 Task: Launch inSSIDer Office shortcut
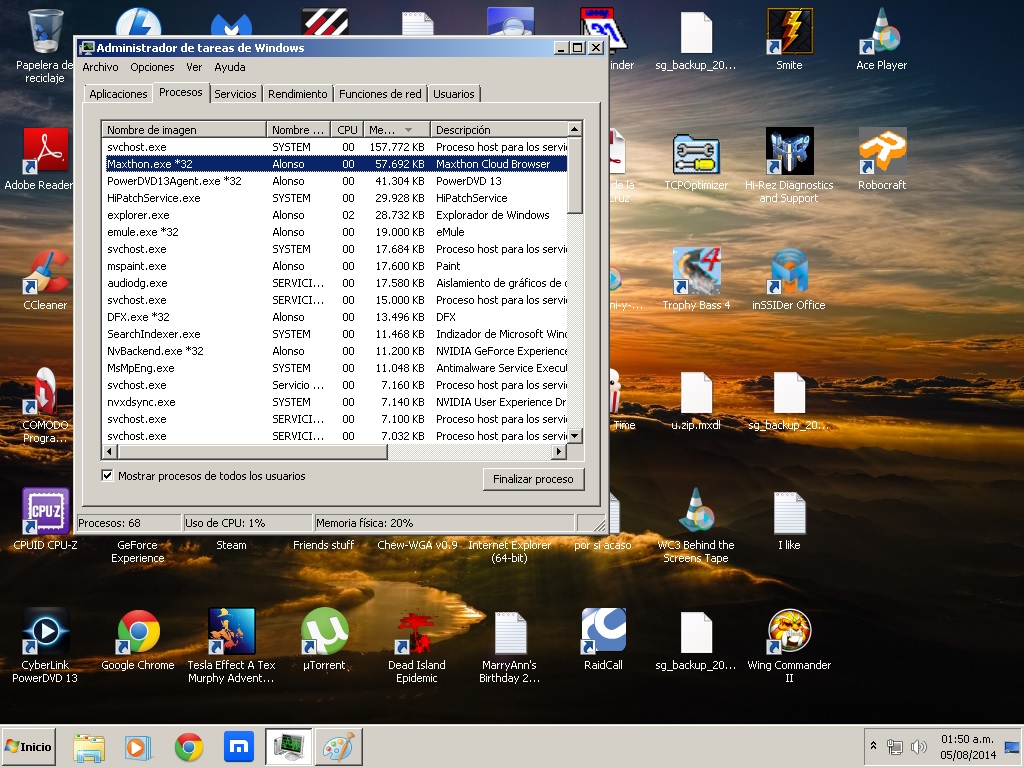click(x=788, y=280)
